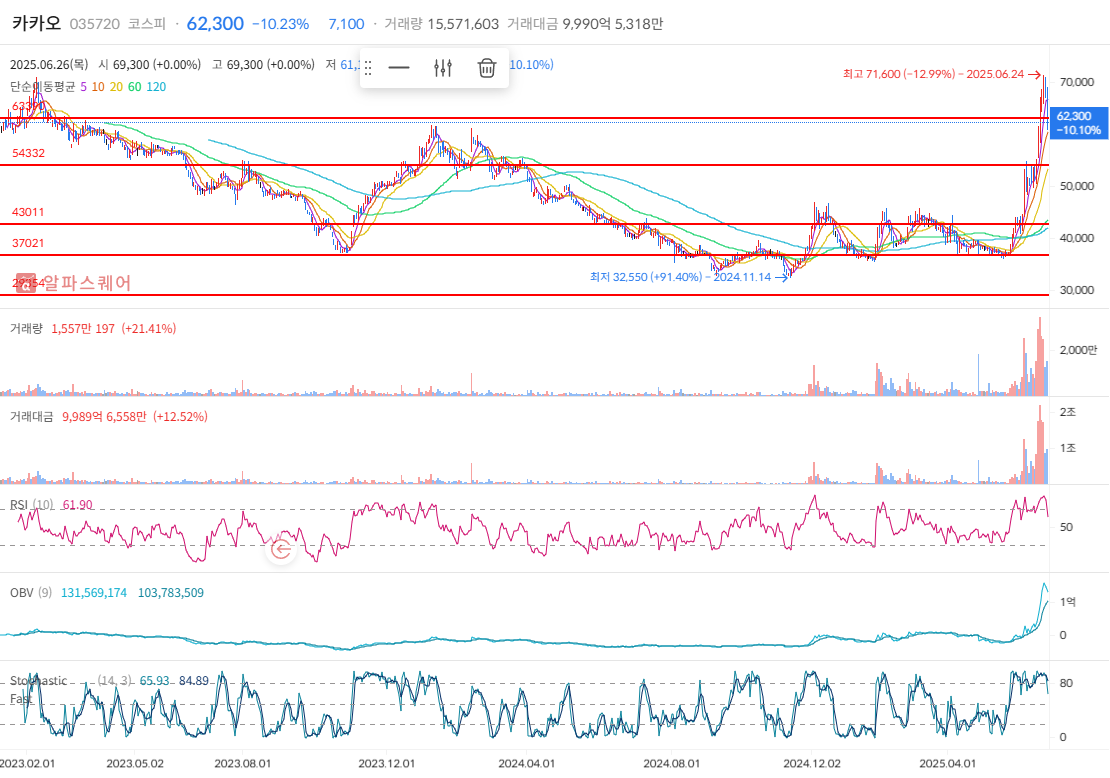Open drawing settings sliders icon
Image resolution: width=1110 pixels, height=778 pixels.
tap(443, 68)
